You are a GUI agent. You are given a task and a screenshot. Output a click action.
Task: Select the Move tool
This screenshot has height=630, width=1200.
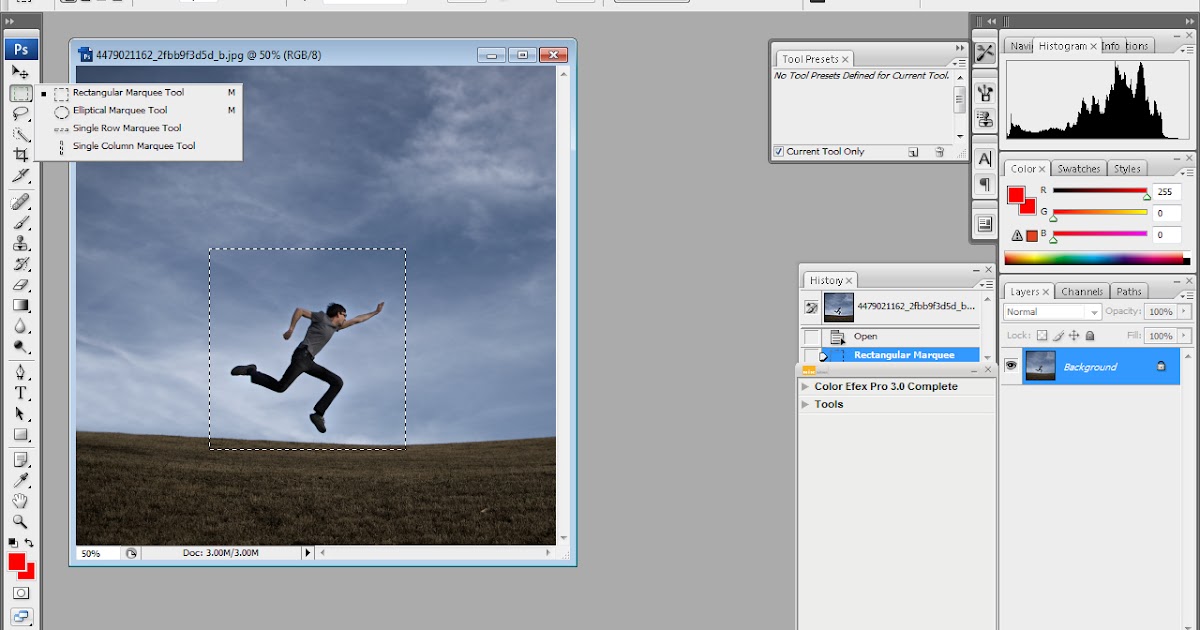coord(21,72)
